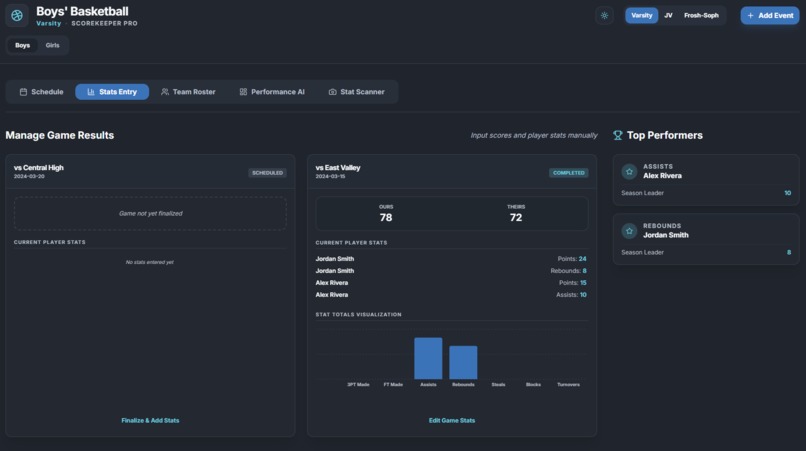Click the star icon on Rebounds card
806x451 pixels.
[629, 231]
